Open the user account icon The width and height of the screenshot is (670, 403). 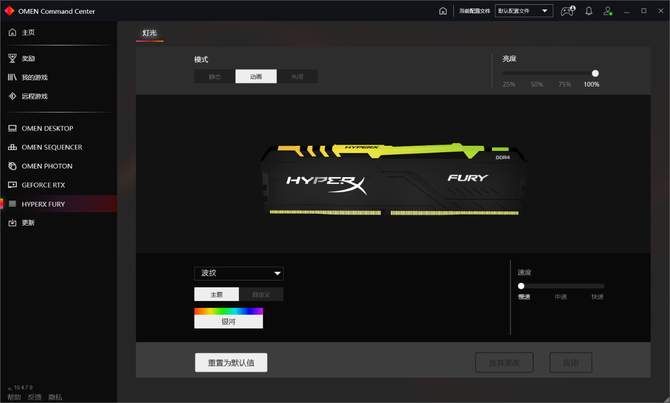point(608,11)
